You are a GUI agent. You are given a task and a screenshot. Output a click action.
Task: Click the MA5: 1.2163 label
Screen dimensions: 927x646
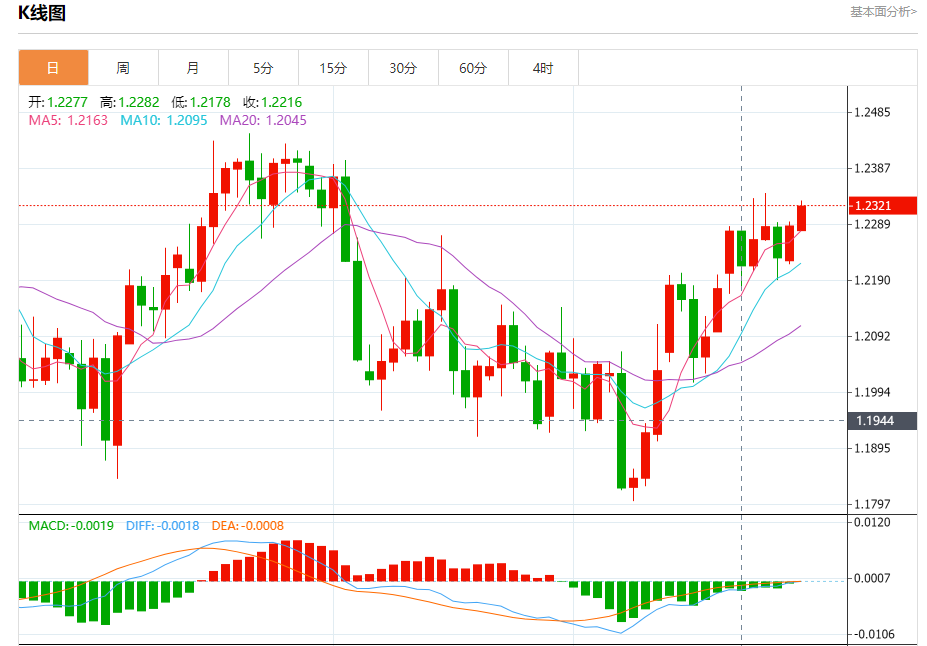point(68,121)
